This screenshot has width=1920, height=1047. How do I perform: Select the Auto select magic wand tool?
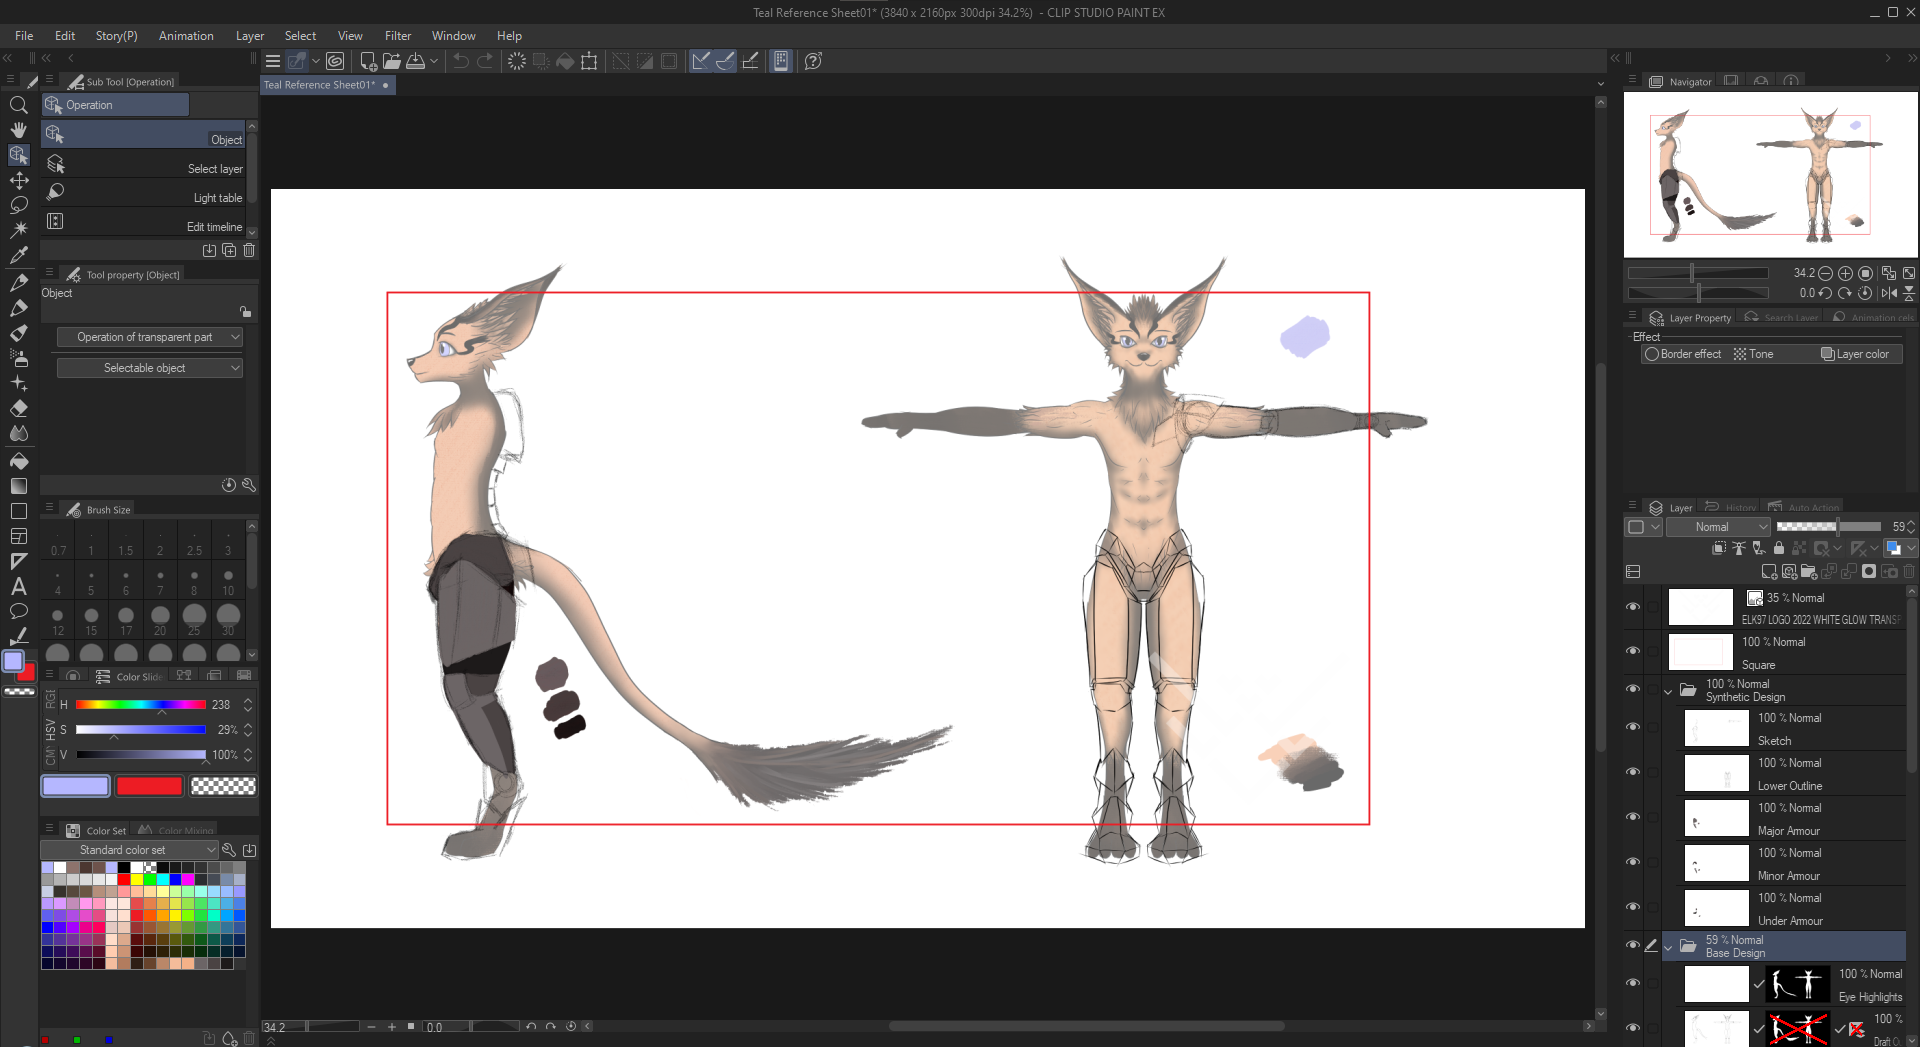click(18, 230)
